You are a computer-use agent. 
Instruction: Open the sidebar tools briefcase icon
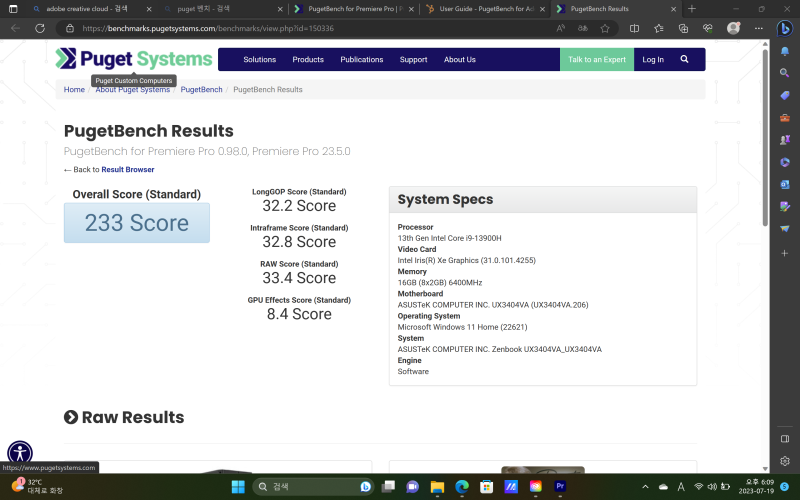tap(785, 118)
